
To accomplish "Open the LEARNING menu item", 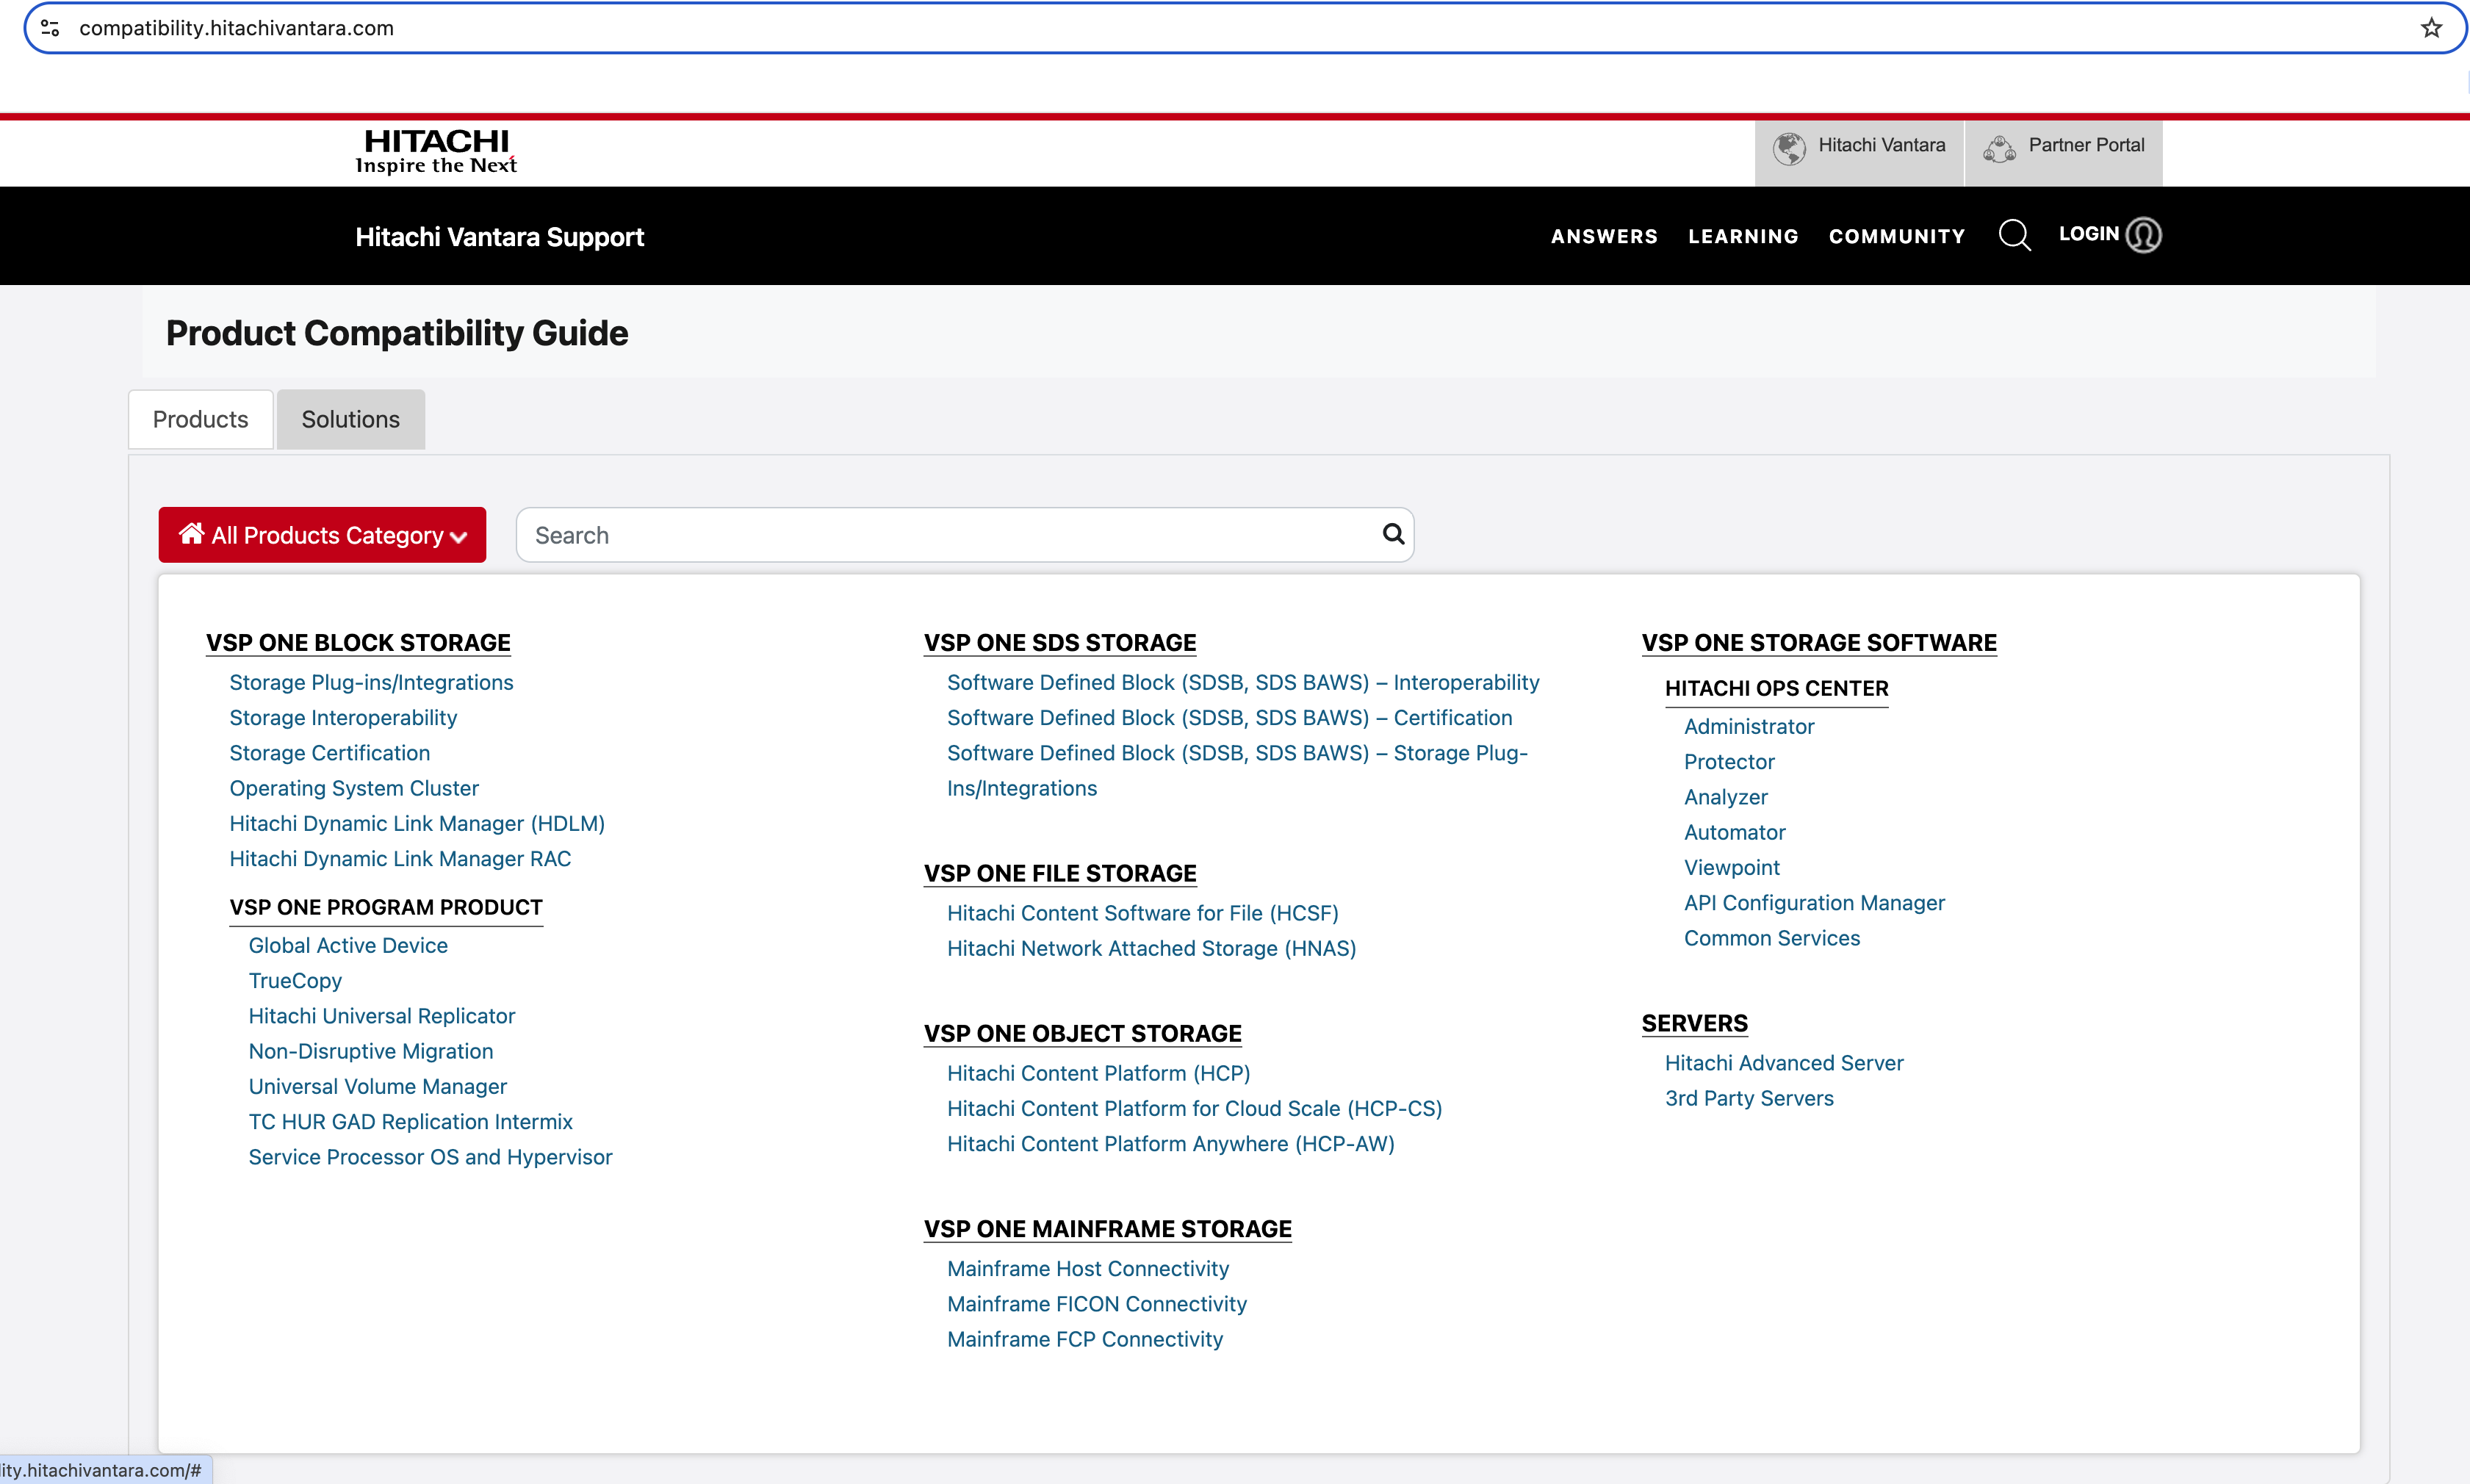I will point(1743,236).
